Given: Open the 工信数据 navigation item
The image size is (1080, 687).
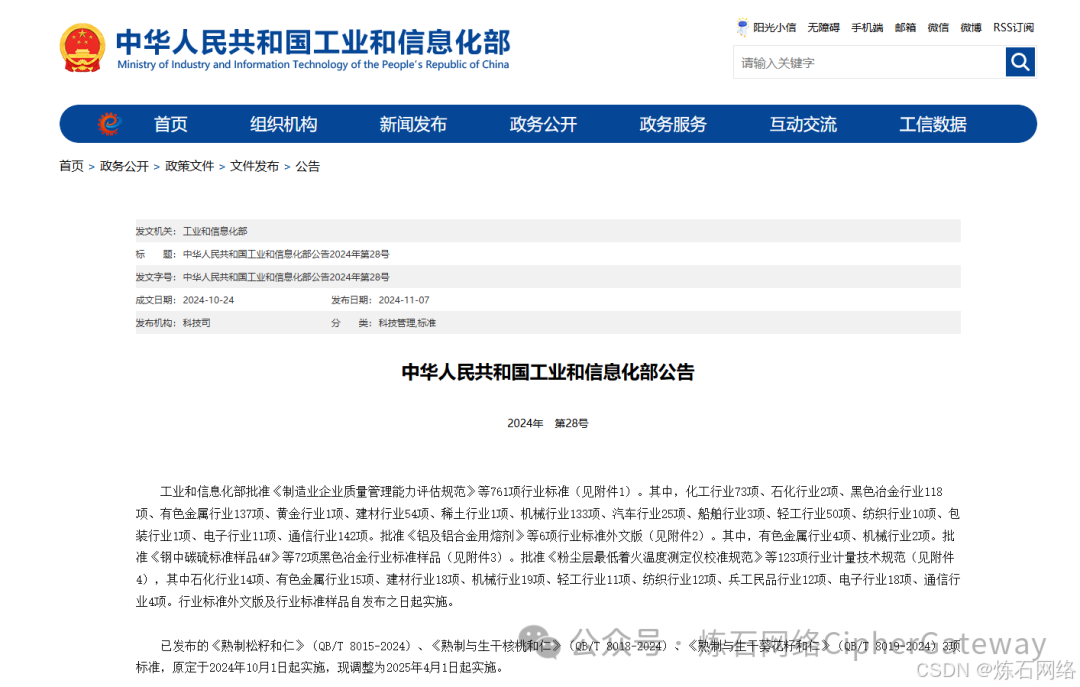Looking at the screenshot, I should coord(933,124).
